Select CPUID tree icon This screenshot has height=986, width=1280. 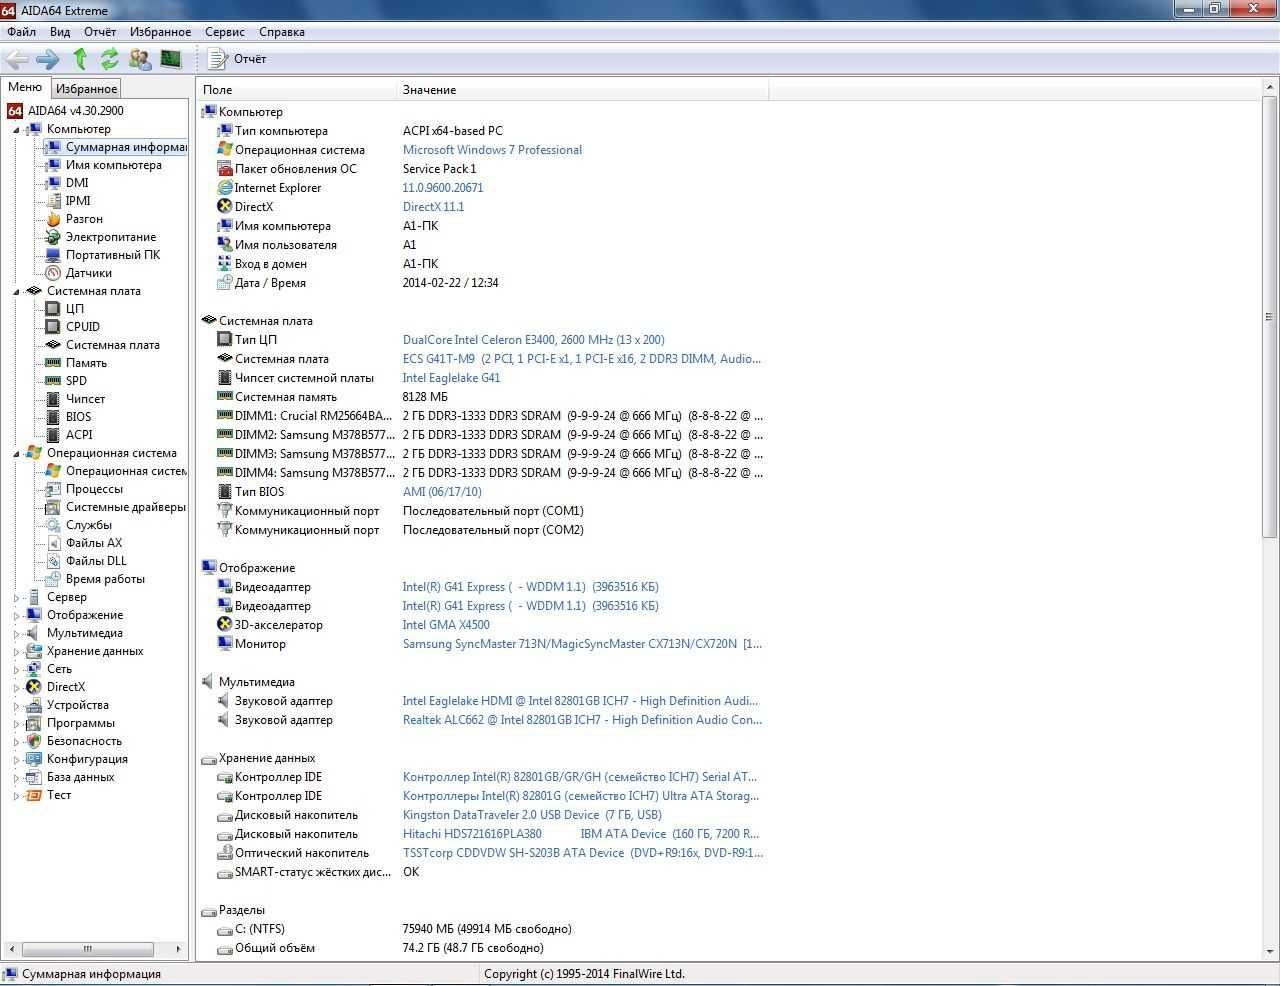coord(53,327)
